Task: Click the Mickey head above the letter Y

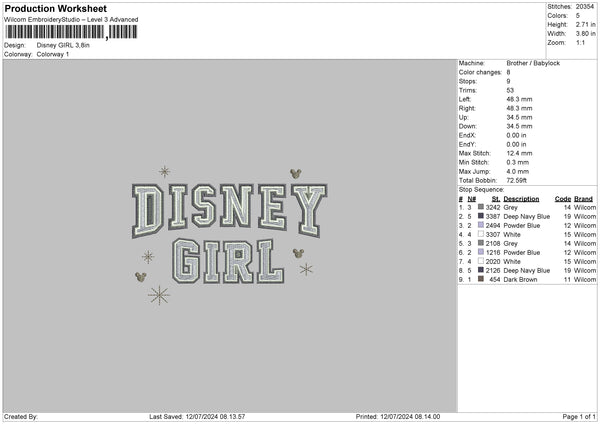Action: (294, 174)
